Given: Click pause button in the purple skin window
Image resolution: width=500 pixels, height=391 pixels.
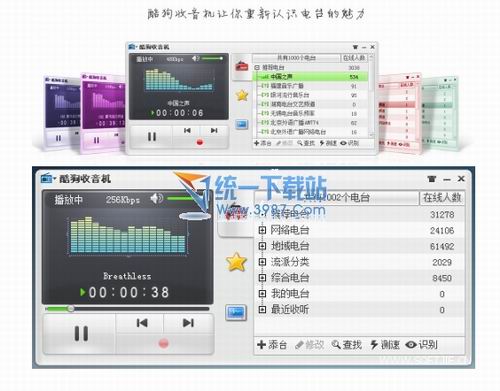Looking at the screenshot, I should (x=96, y=140).
